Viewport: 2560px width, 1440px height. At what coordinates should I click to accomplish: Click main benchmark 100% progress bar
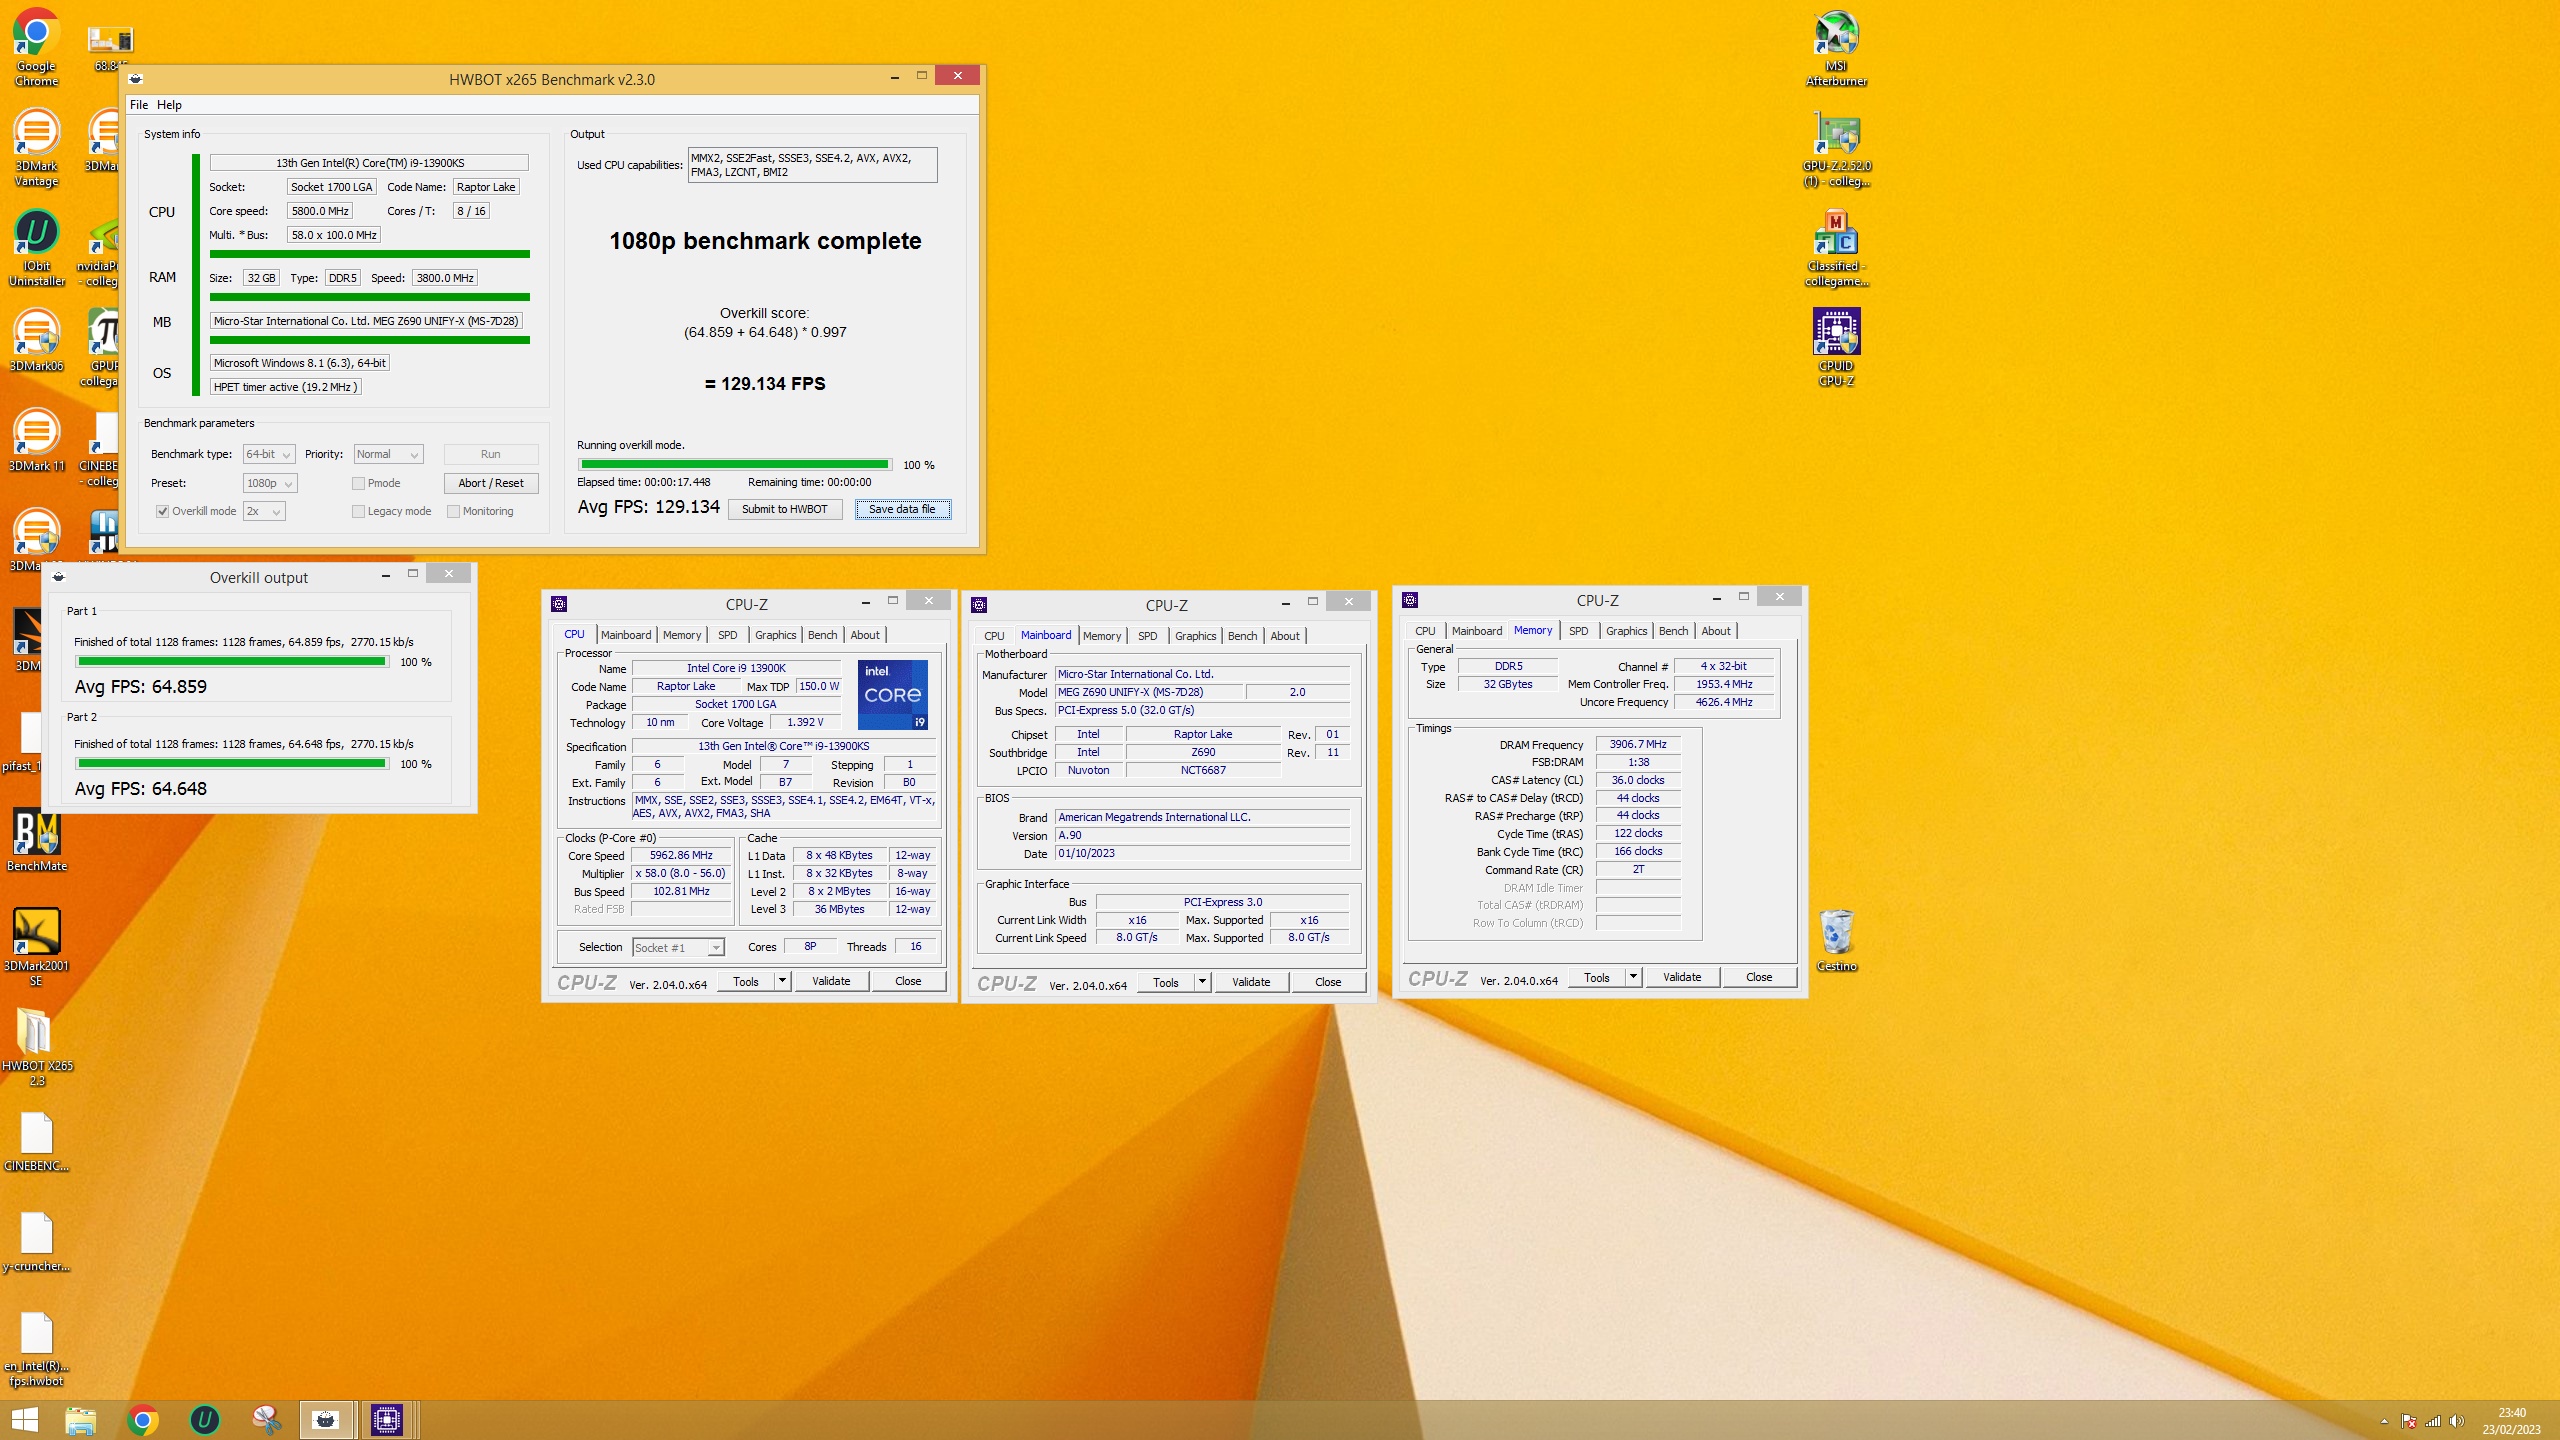click(x=735, y=464)
